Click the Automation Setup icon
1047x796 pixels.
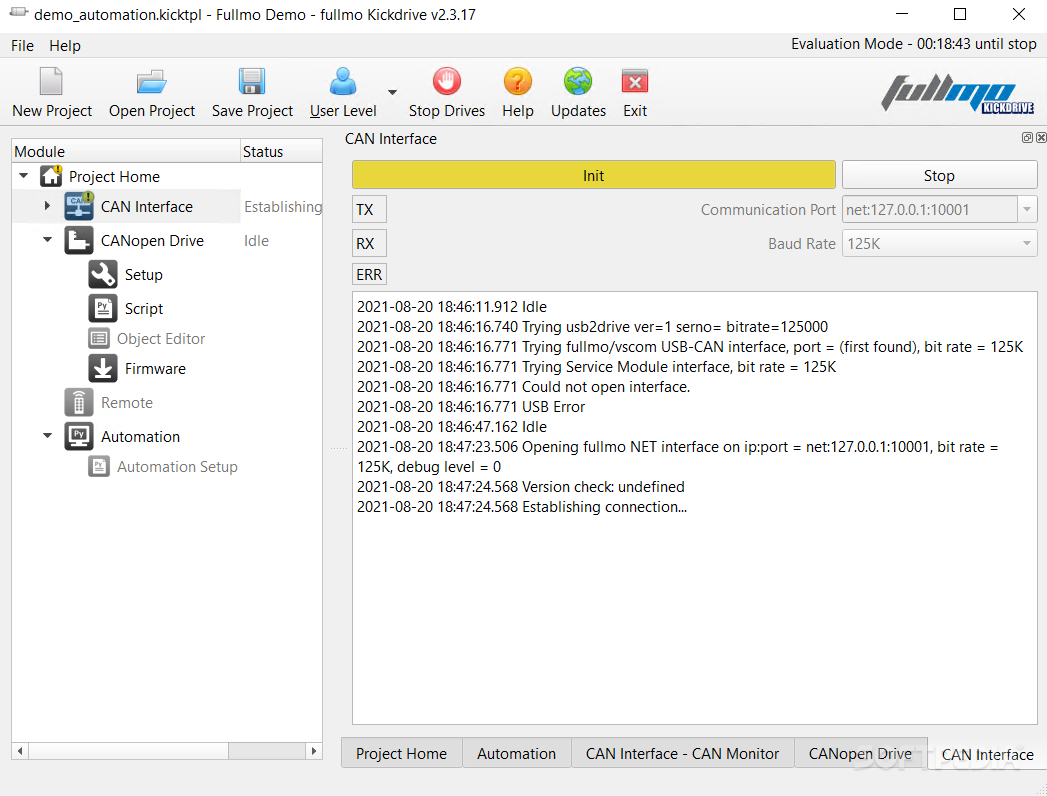pos(99,466)
